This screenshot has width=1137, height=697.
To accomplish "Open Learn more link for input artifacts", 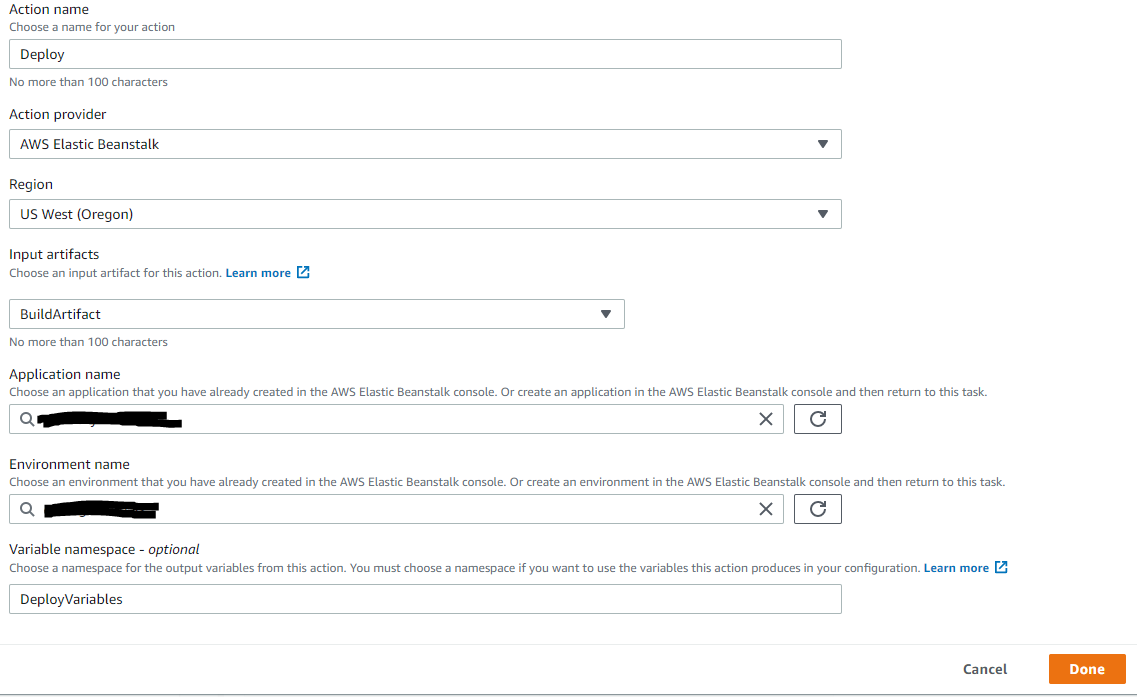I will pyautogui.click(x=258, y=273).
